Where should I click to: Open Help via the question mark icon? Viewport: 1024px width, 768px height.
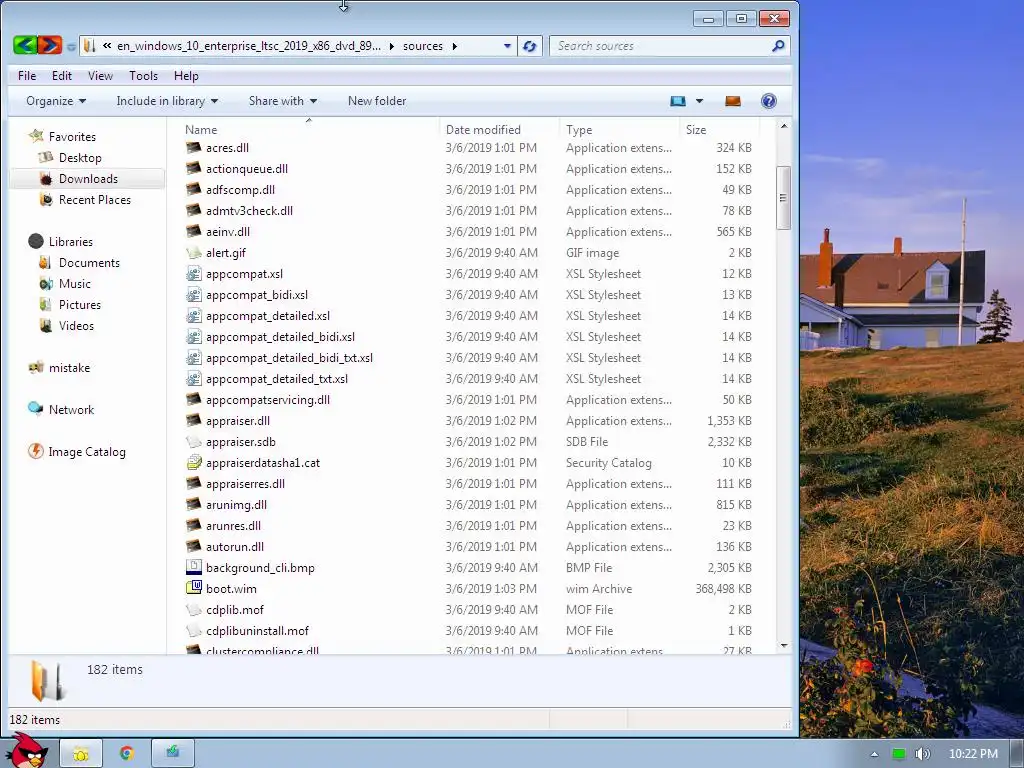tap(769, 101)
